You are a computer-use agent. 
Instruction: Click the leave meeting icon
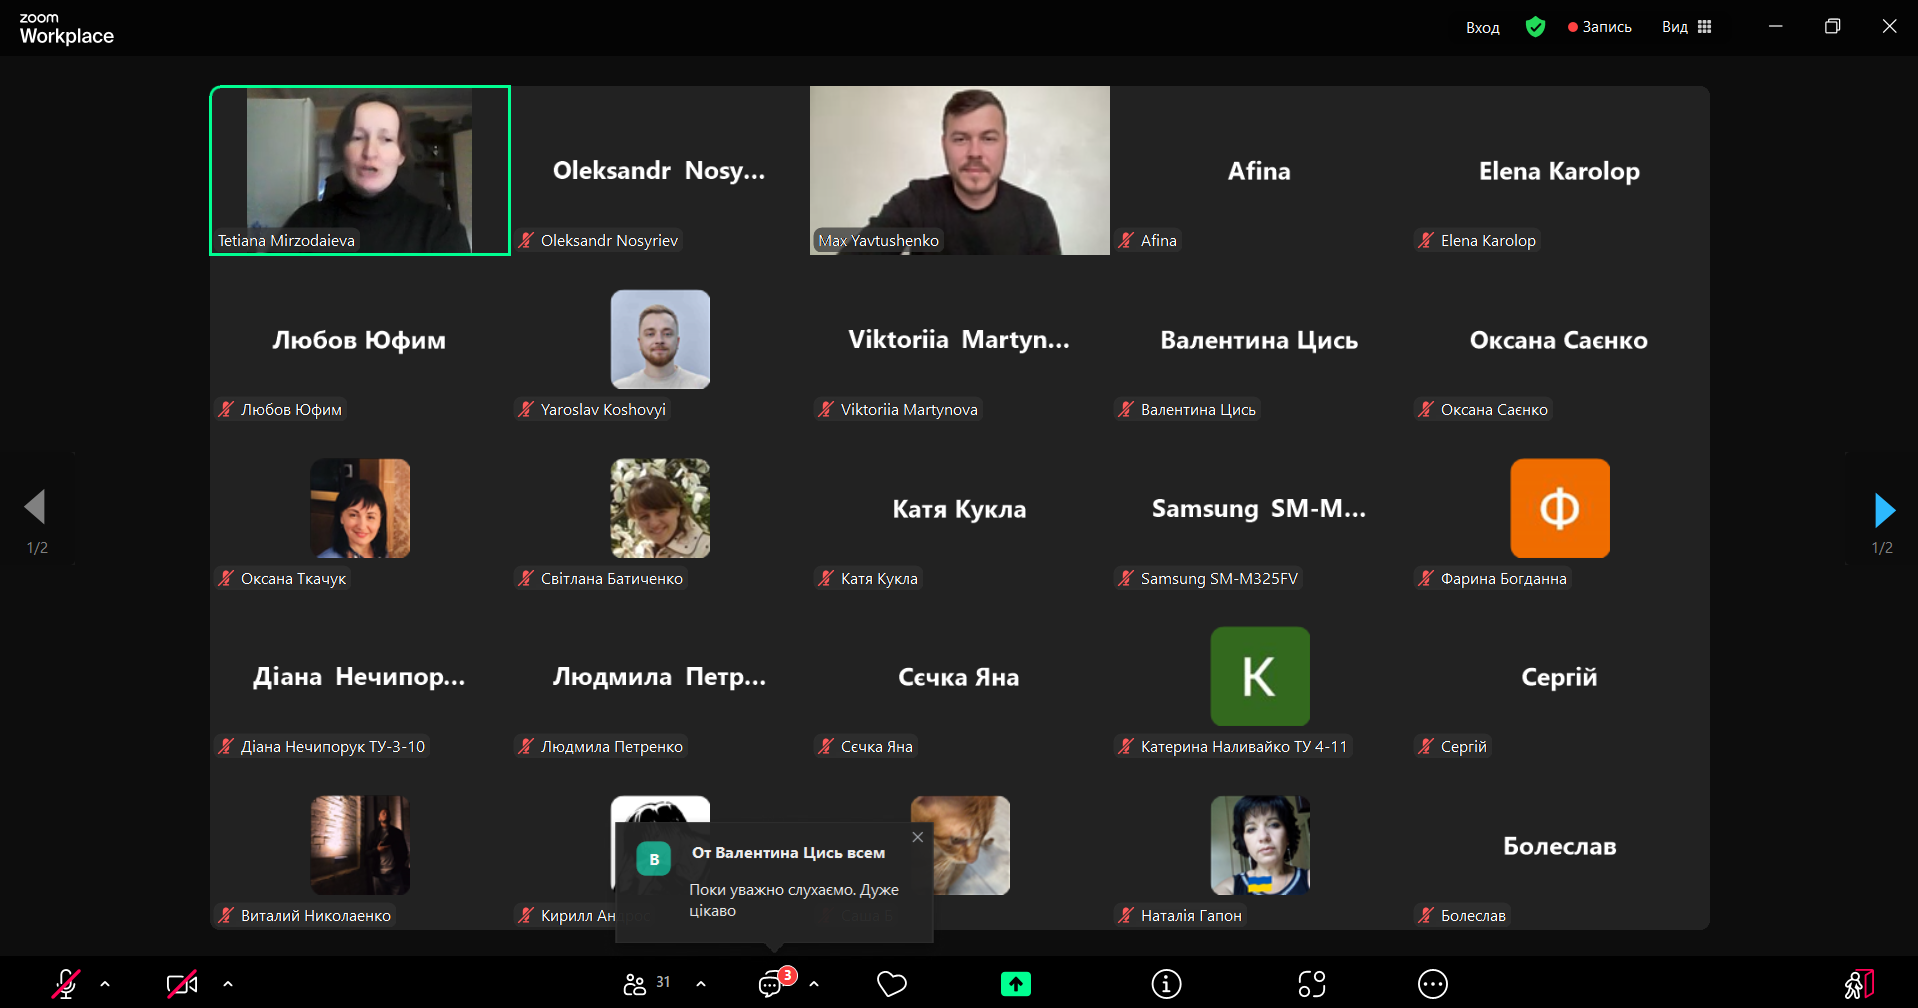click(1858, 985)
